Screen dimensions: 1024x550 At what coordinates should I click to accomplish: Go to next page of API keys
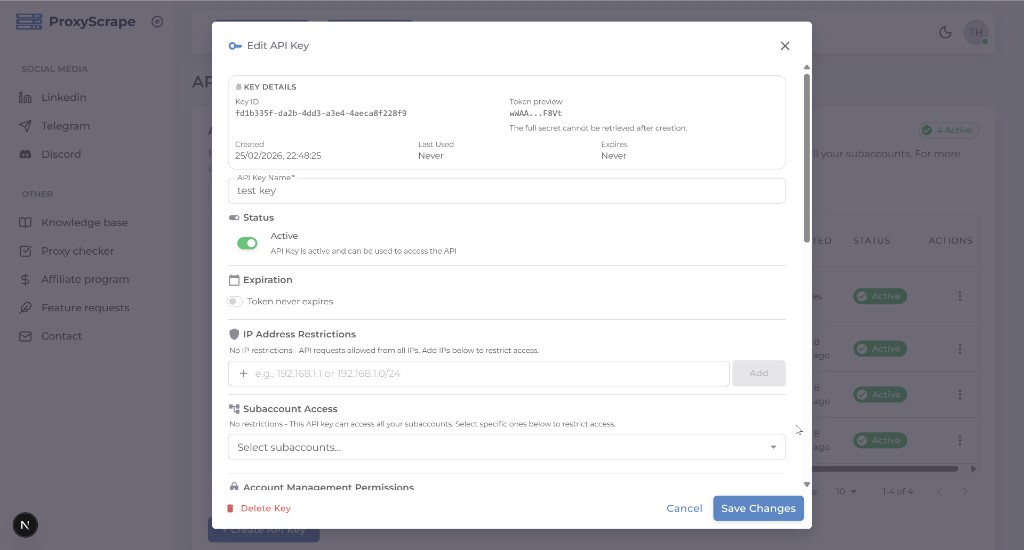965,491
